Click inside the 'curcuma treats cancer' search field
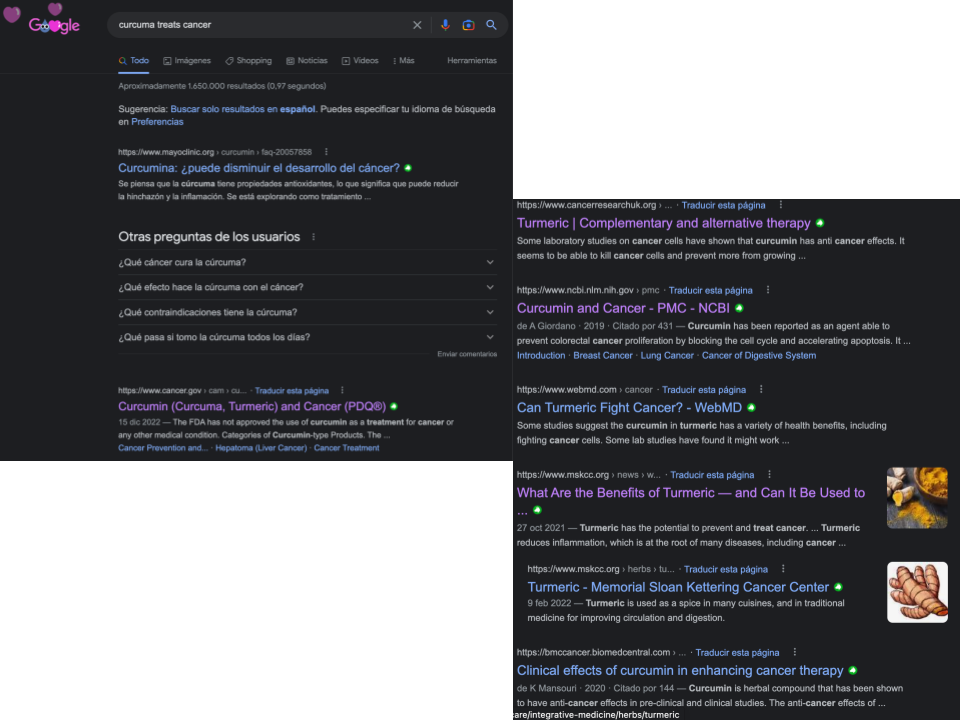960x720 pixels. [x=260, y=25]
